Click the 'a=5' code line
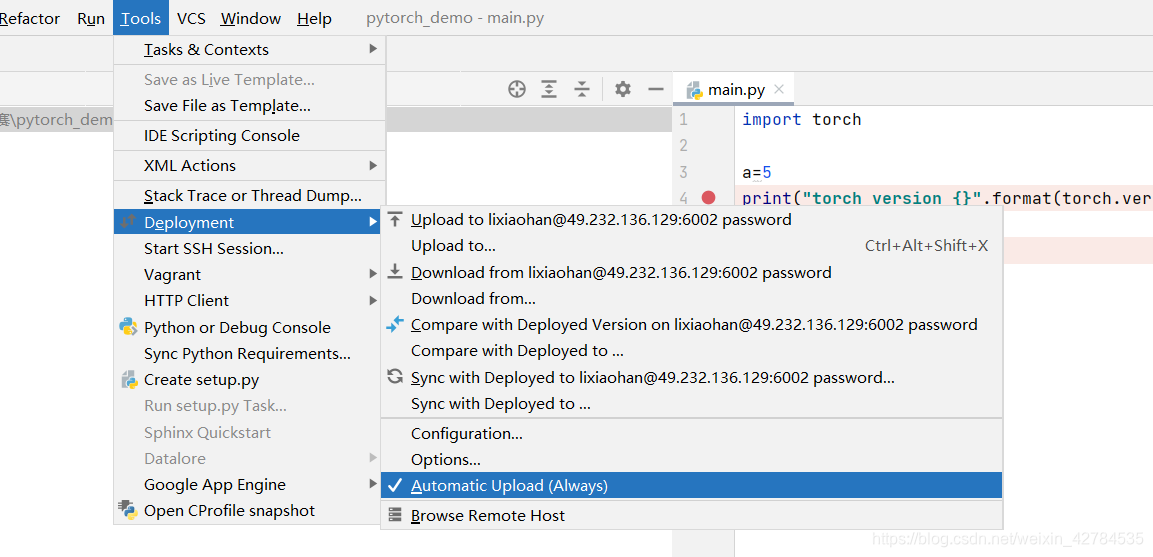This screenshot has width=1153, height=557. click(757, 173)
